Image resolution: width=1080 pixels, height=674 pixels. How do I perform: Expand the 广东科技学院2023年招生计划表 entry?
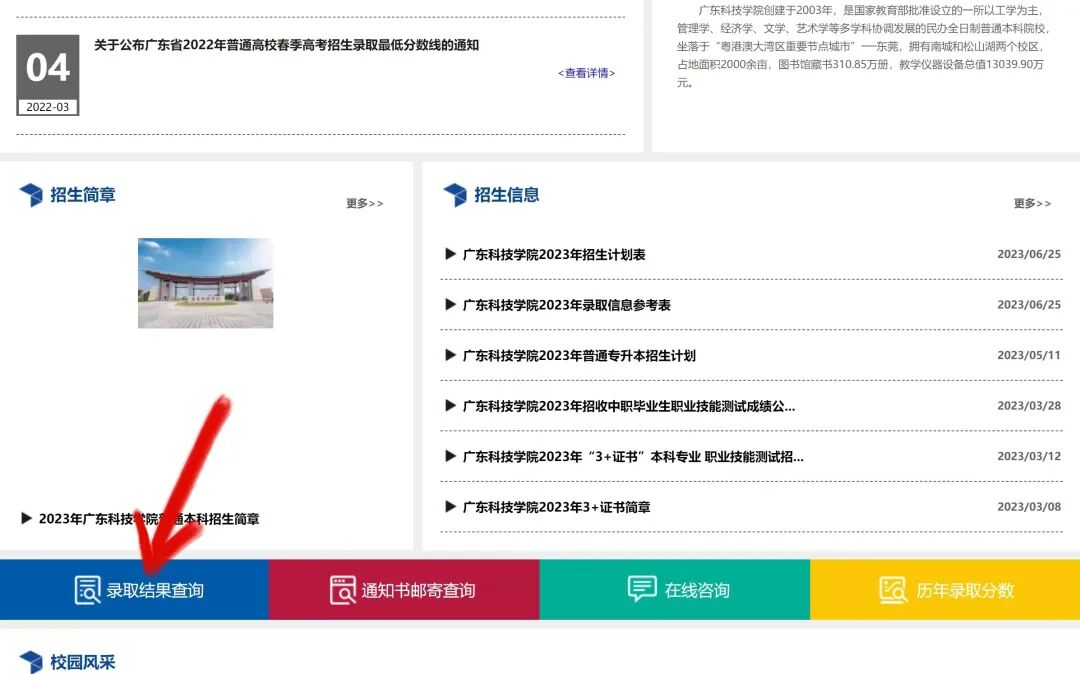(x=450, y=254)
